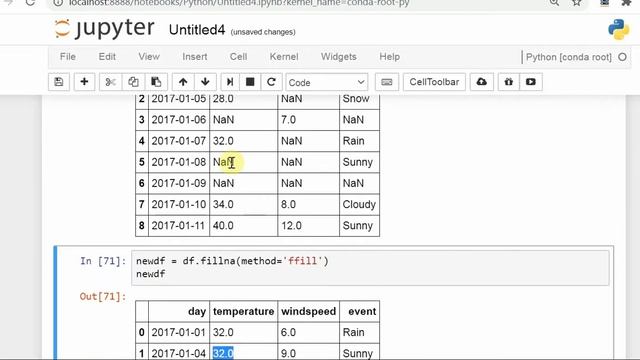Viewport: 640px width, 360px height.
Task: Click the In [71]: prompt
Action: coord(103,261)
